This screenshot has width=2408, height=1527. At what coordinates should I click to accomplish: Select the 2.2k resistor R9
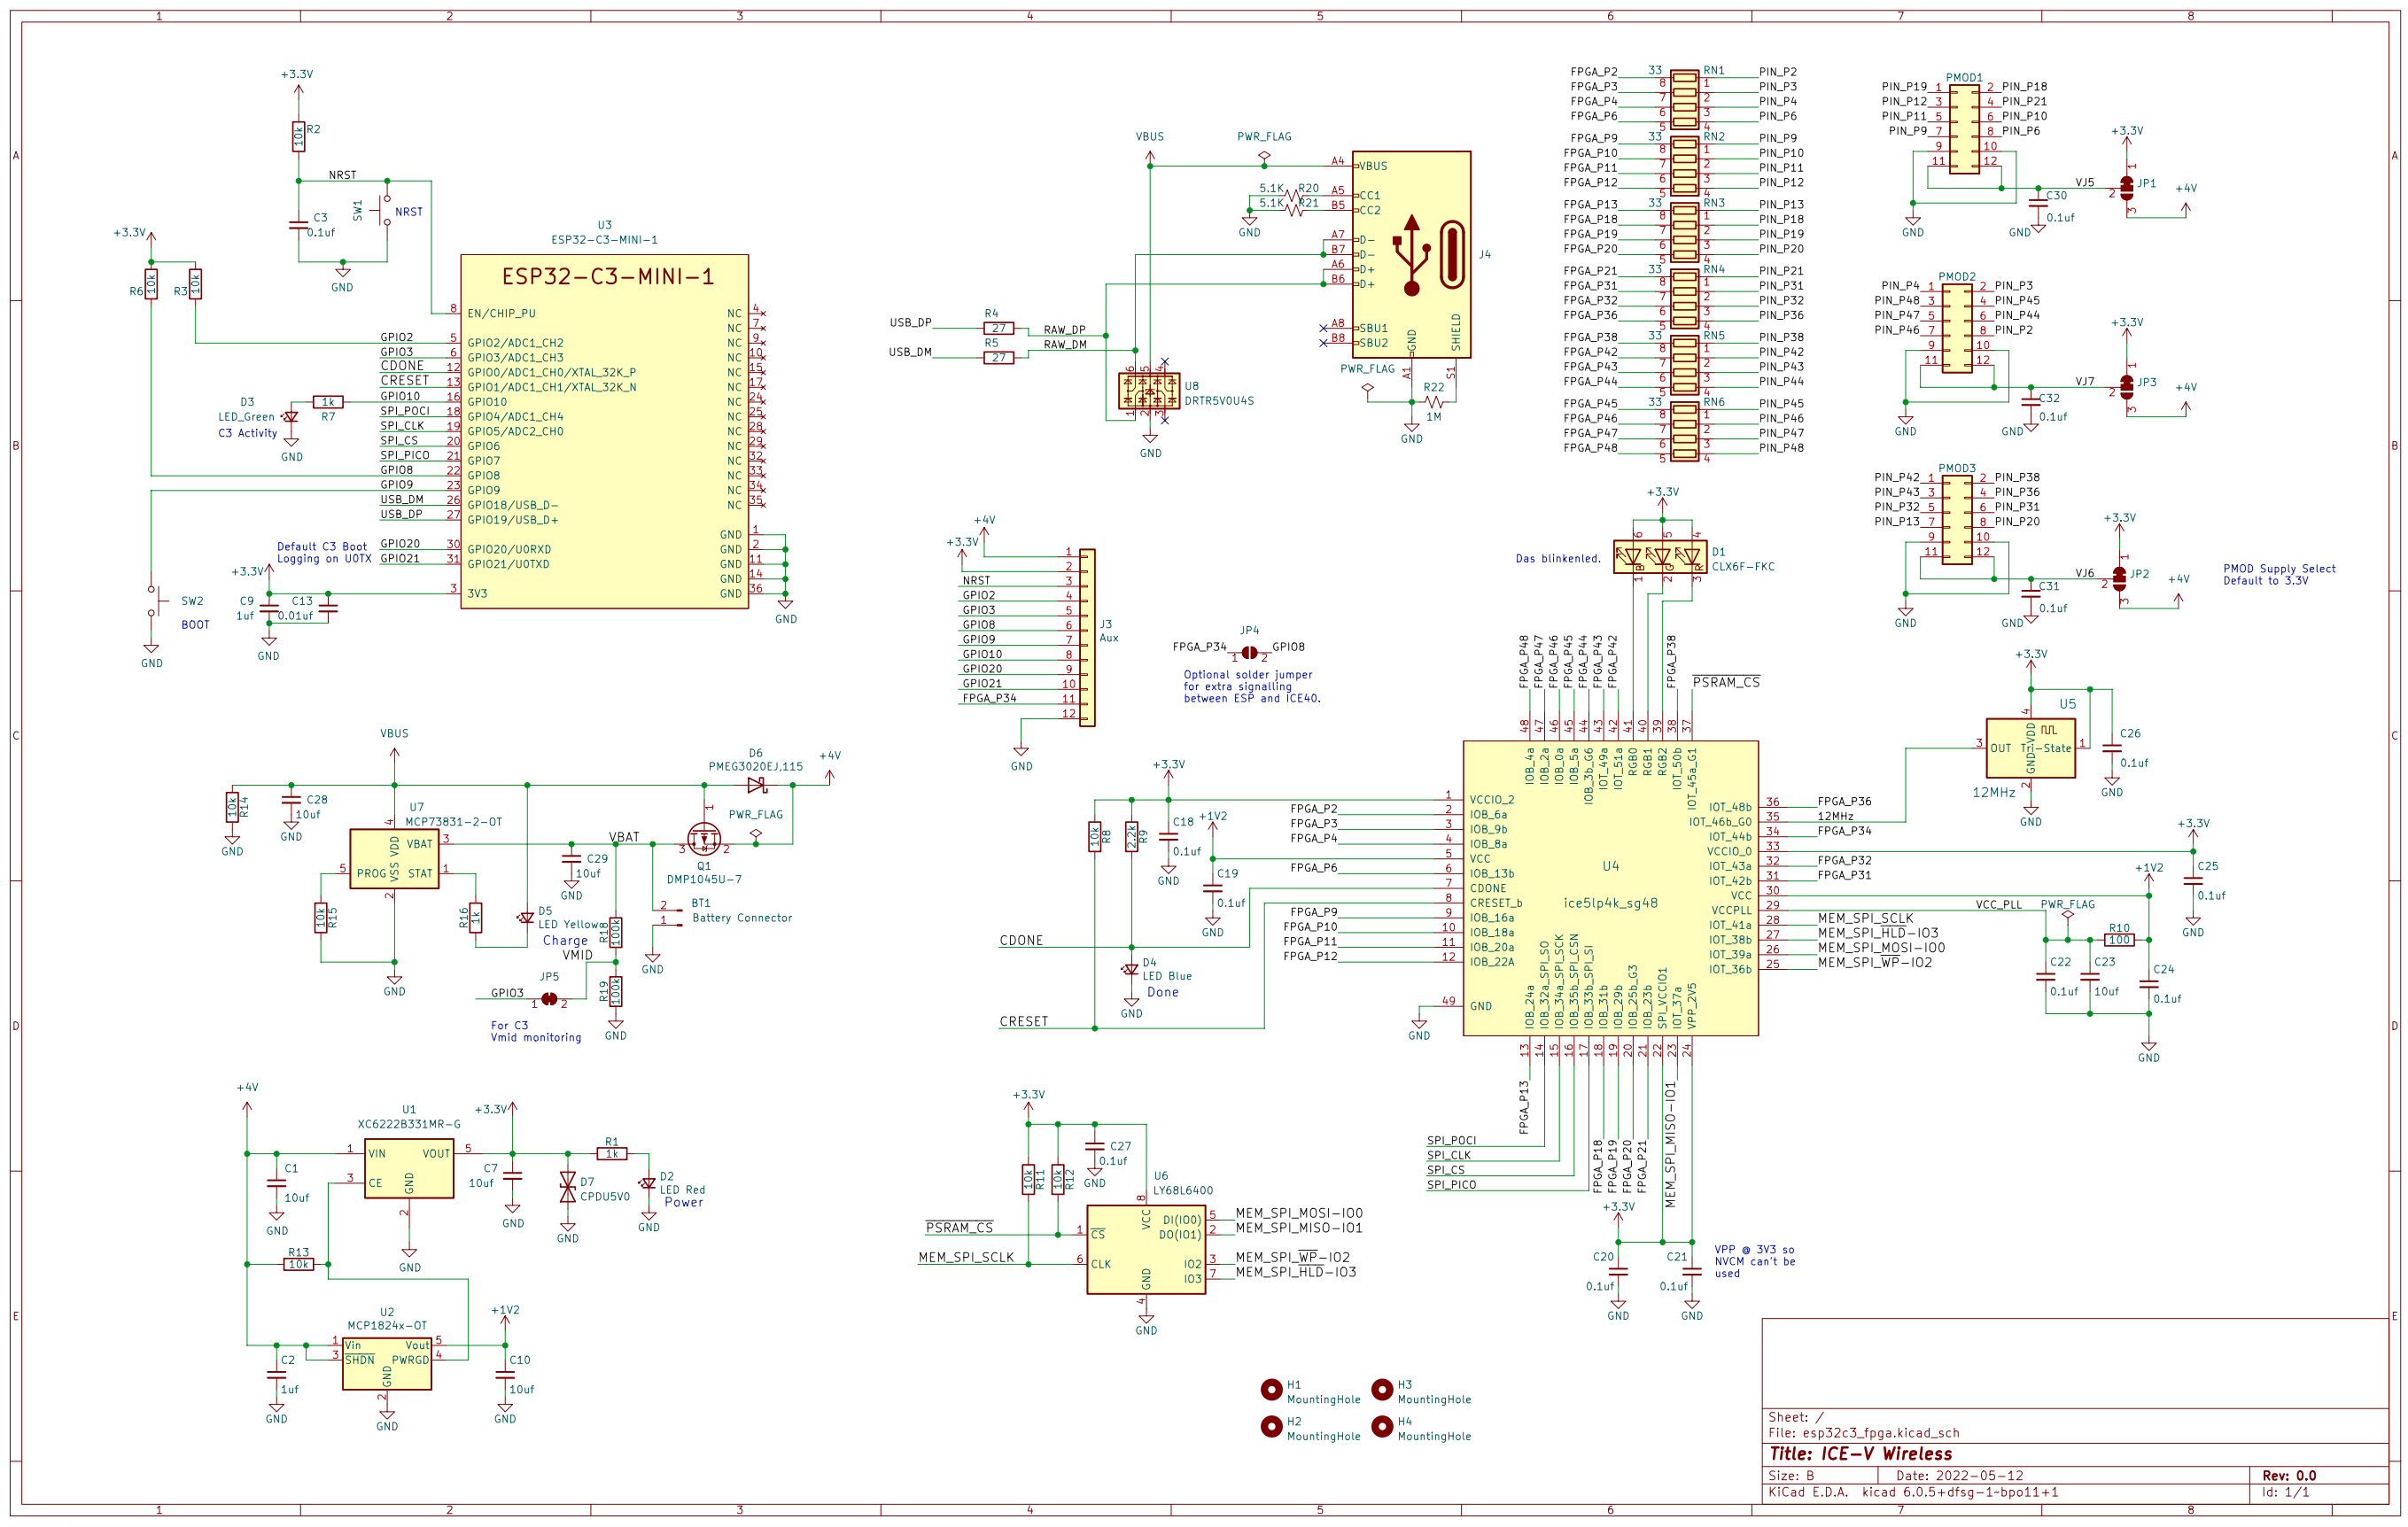click(x=1131, y=836)
